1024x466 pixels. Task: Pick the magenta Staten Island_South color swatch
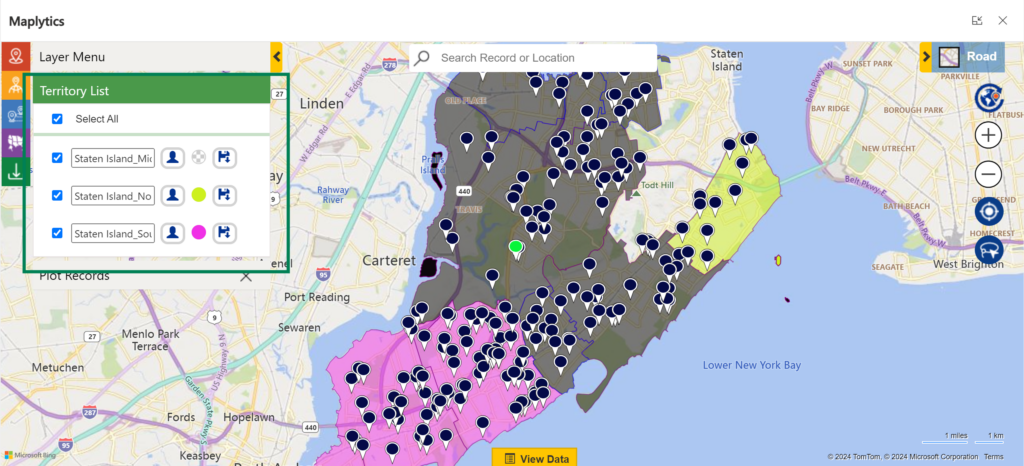tap(198, 232)
